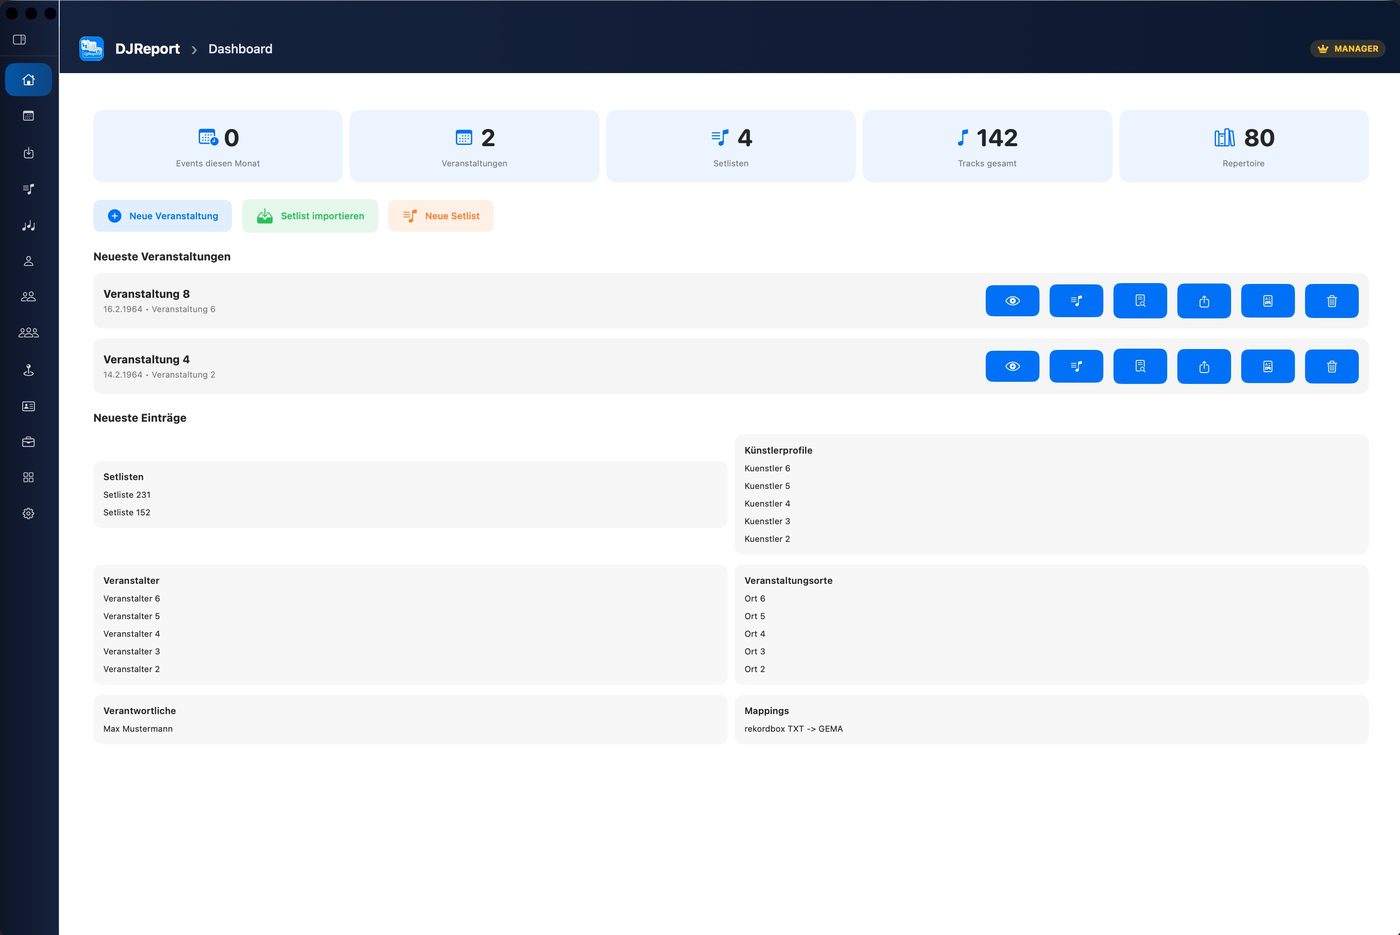
Task: Open the ID-card profile icon in sidebar
Action: pyautogui.click(x=28, y=405)
